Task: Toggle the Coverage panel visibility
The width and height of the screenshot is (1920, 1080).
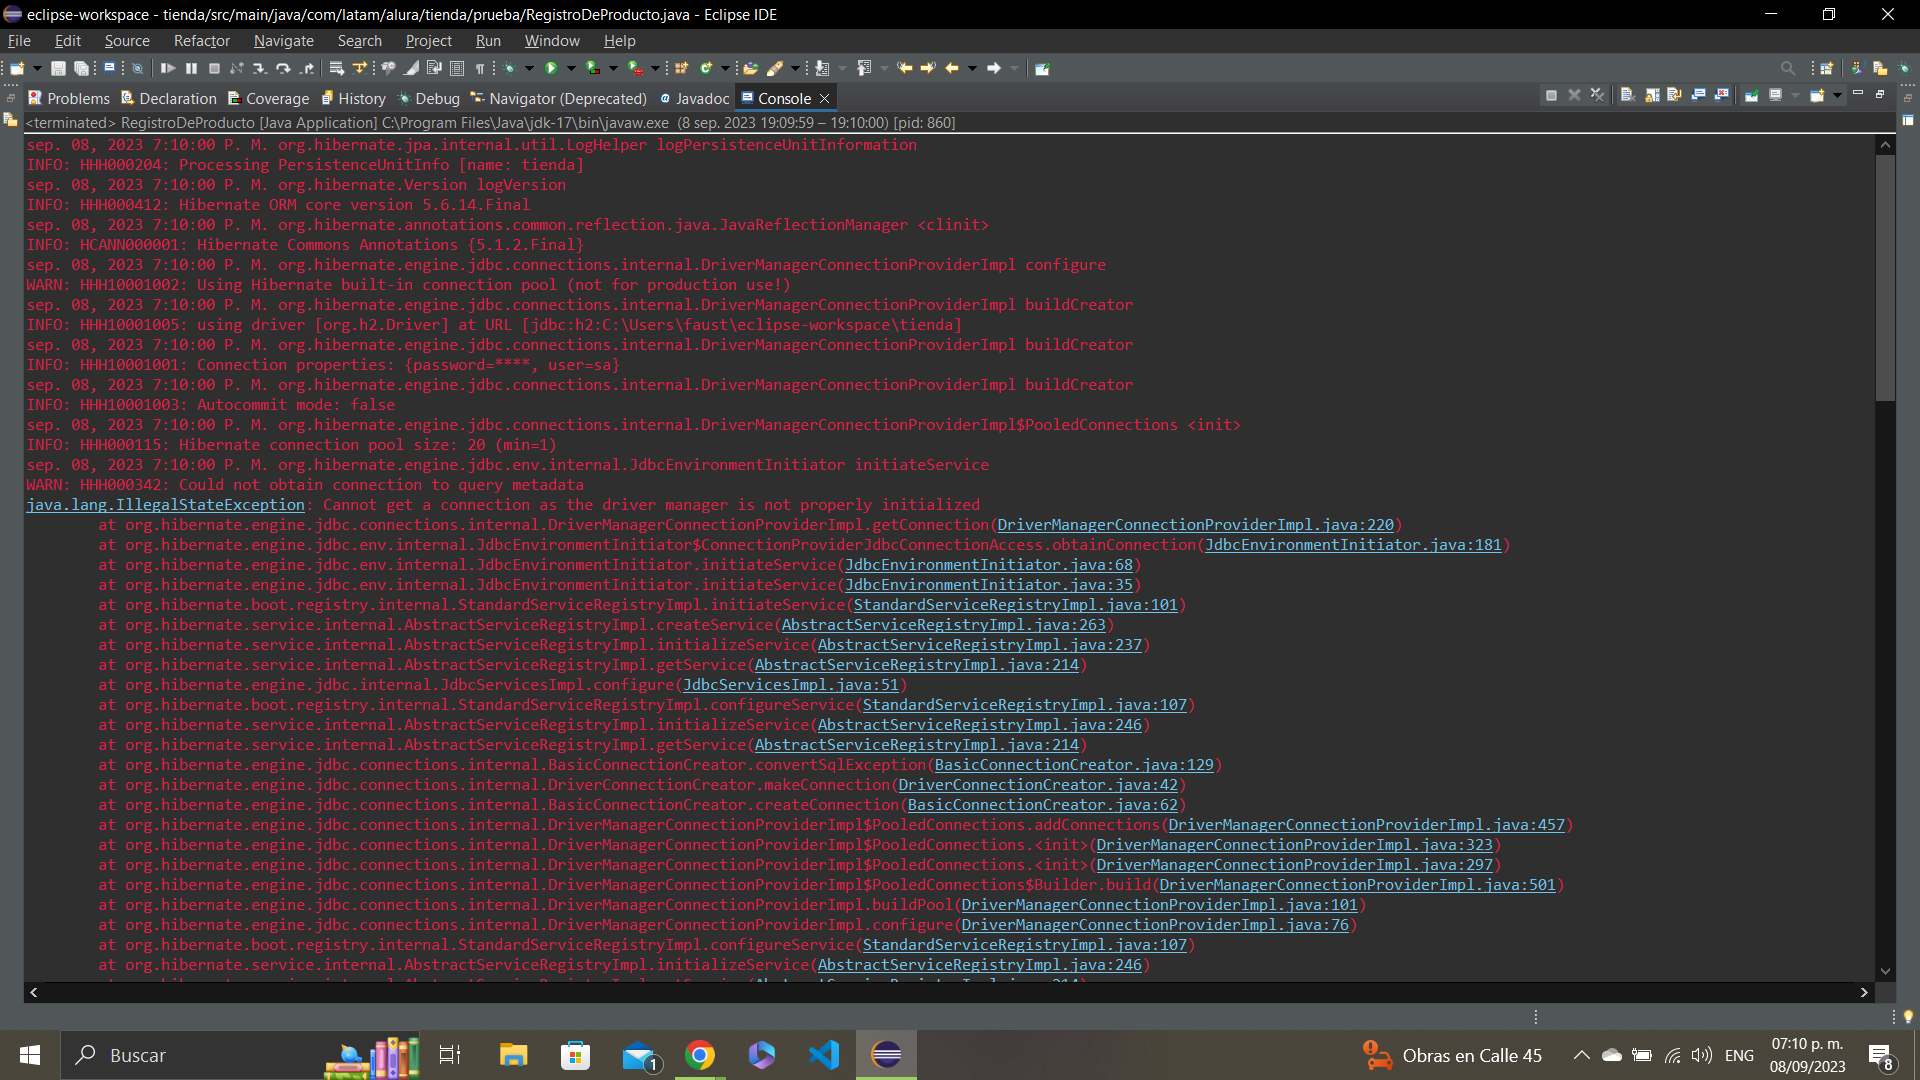Action: (274, 98)
